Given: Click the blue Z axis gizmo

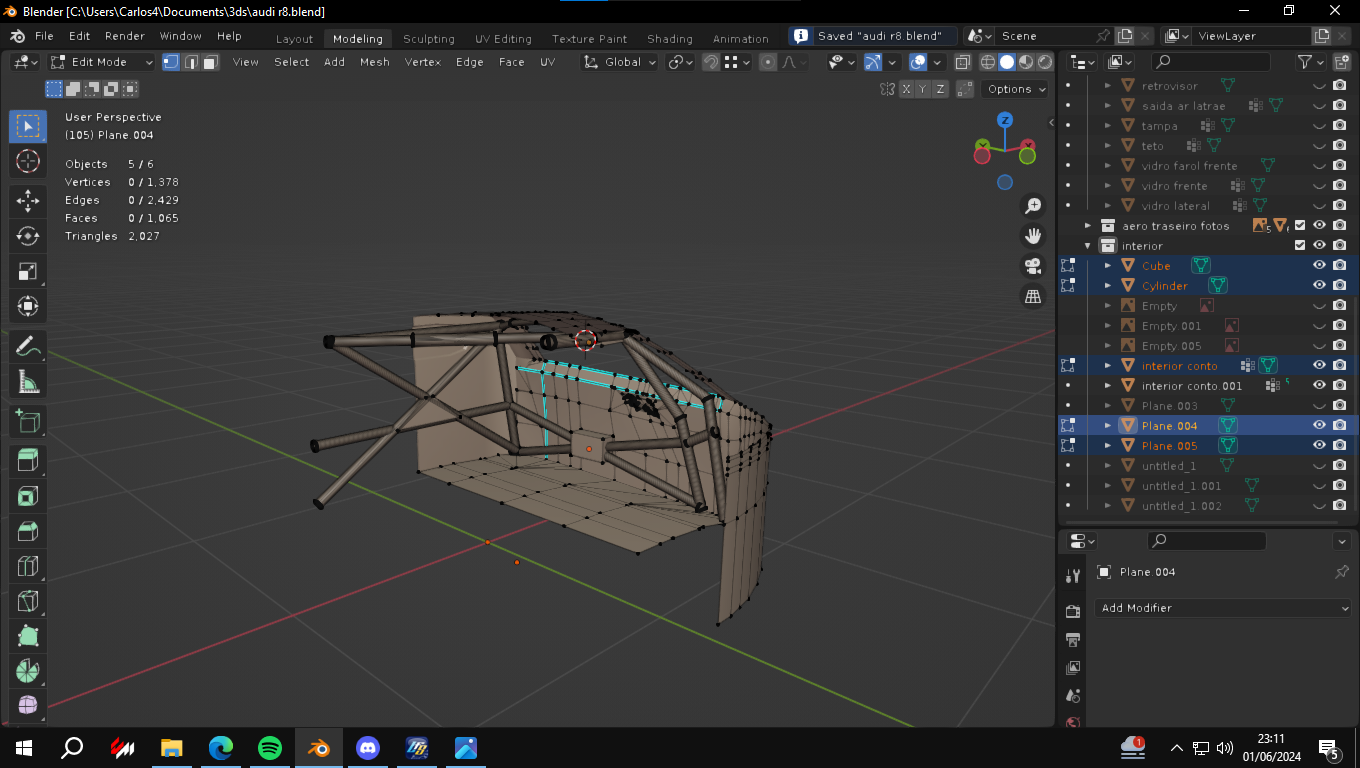Looking at the screenshot, I should coord(1005,120).
